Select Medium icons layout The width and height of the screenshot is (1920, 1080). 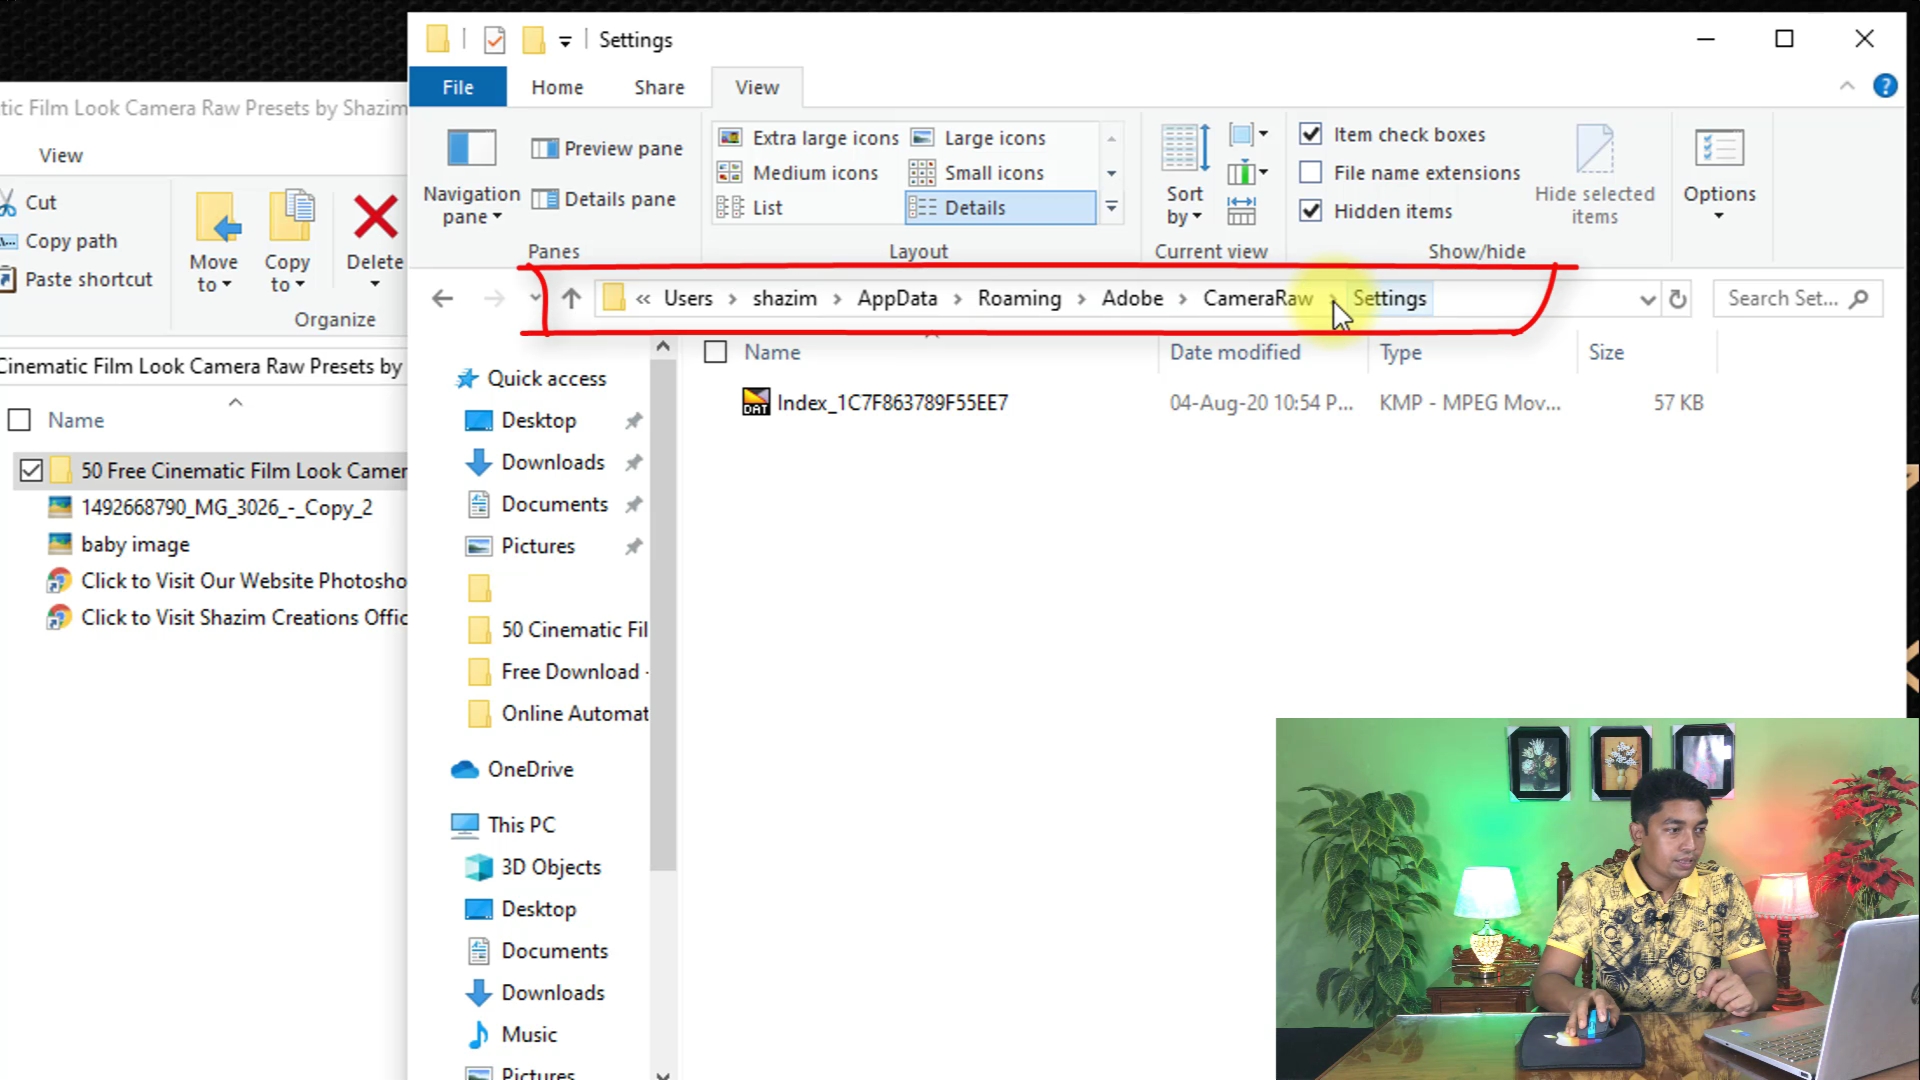coord(798,173)
